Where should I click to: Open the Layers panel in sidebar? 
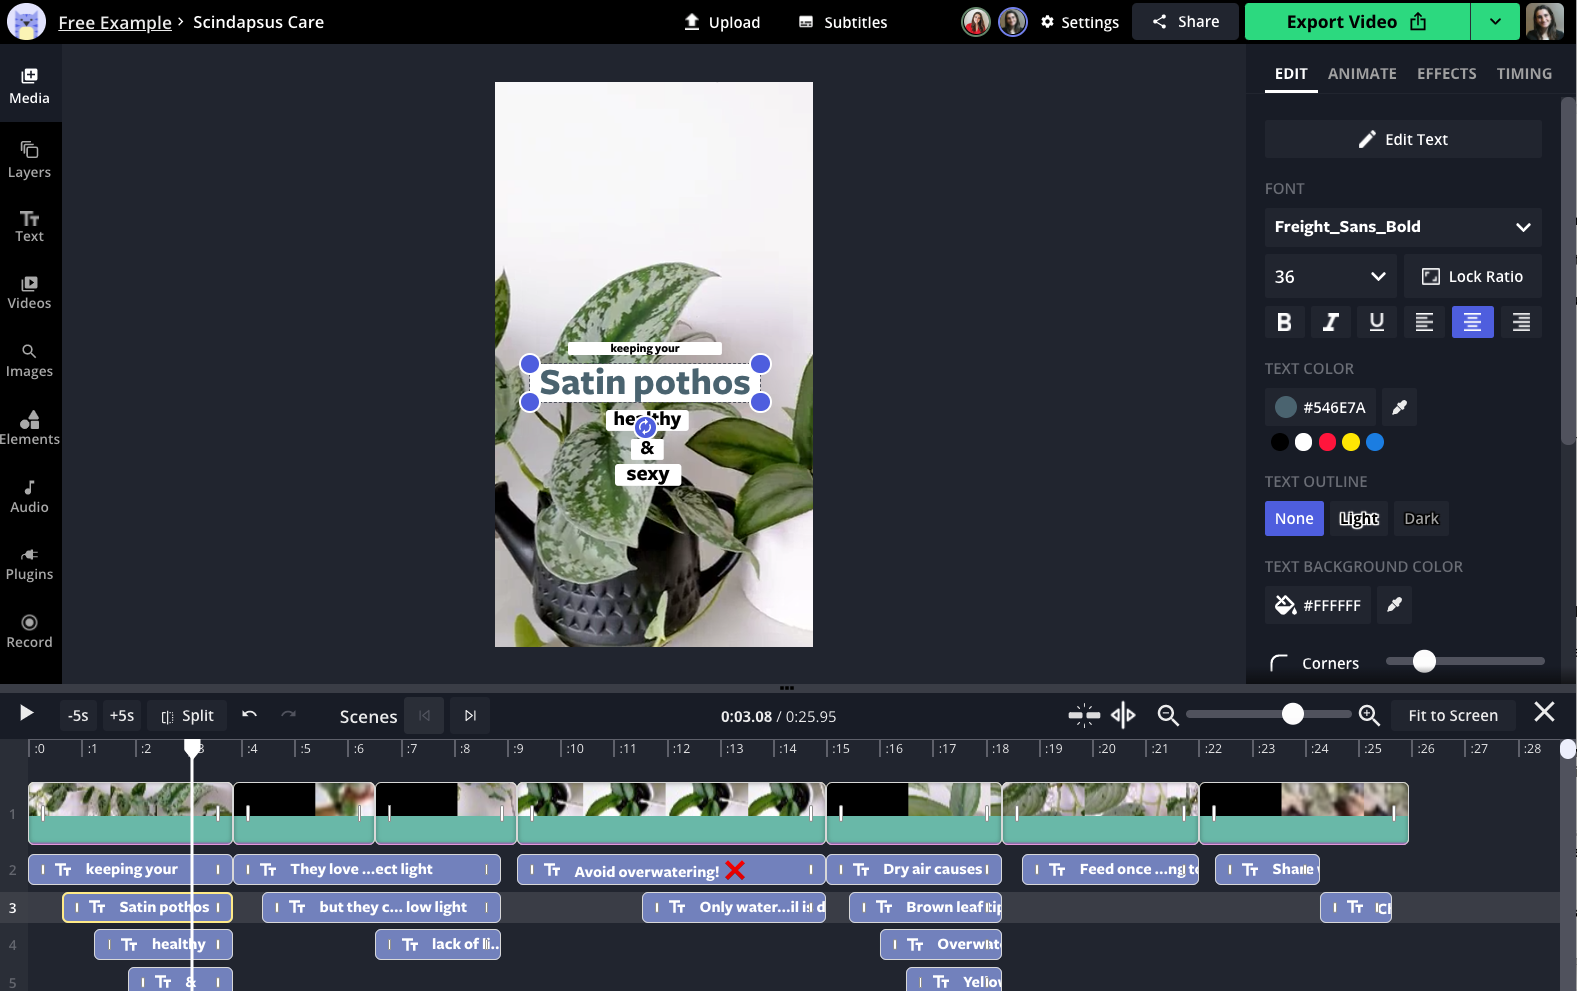click(x=29, y=159)
